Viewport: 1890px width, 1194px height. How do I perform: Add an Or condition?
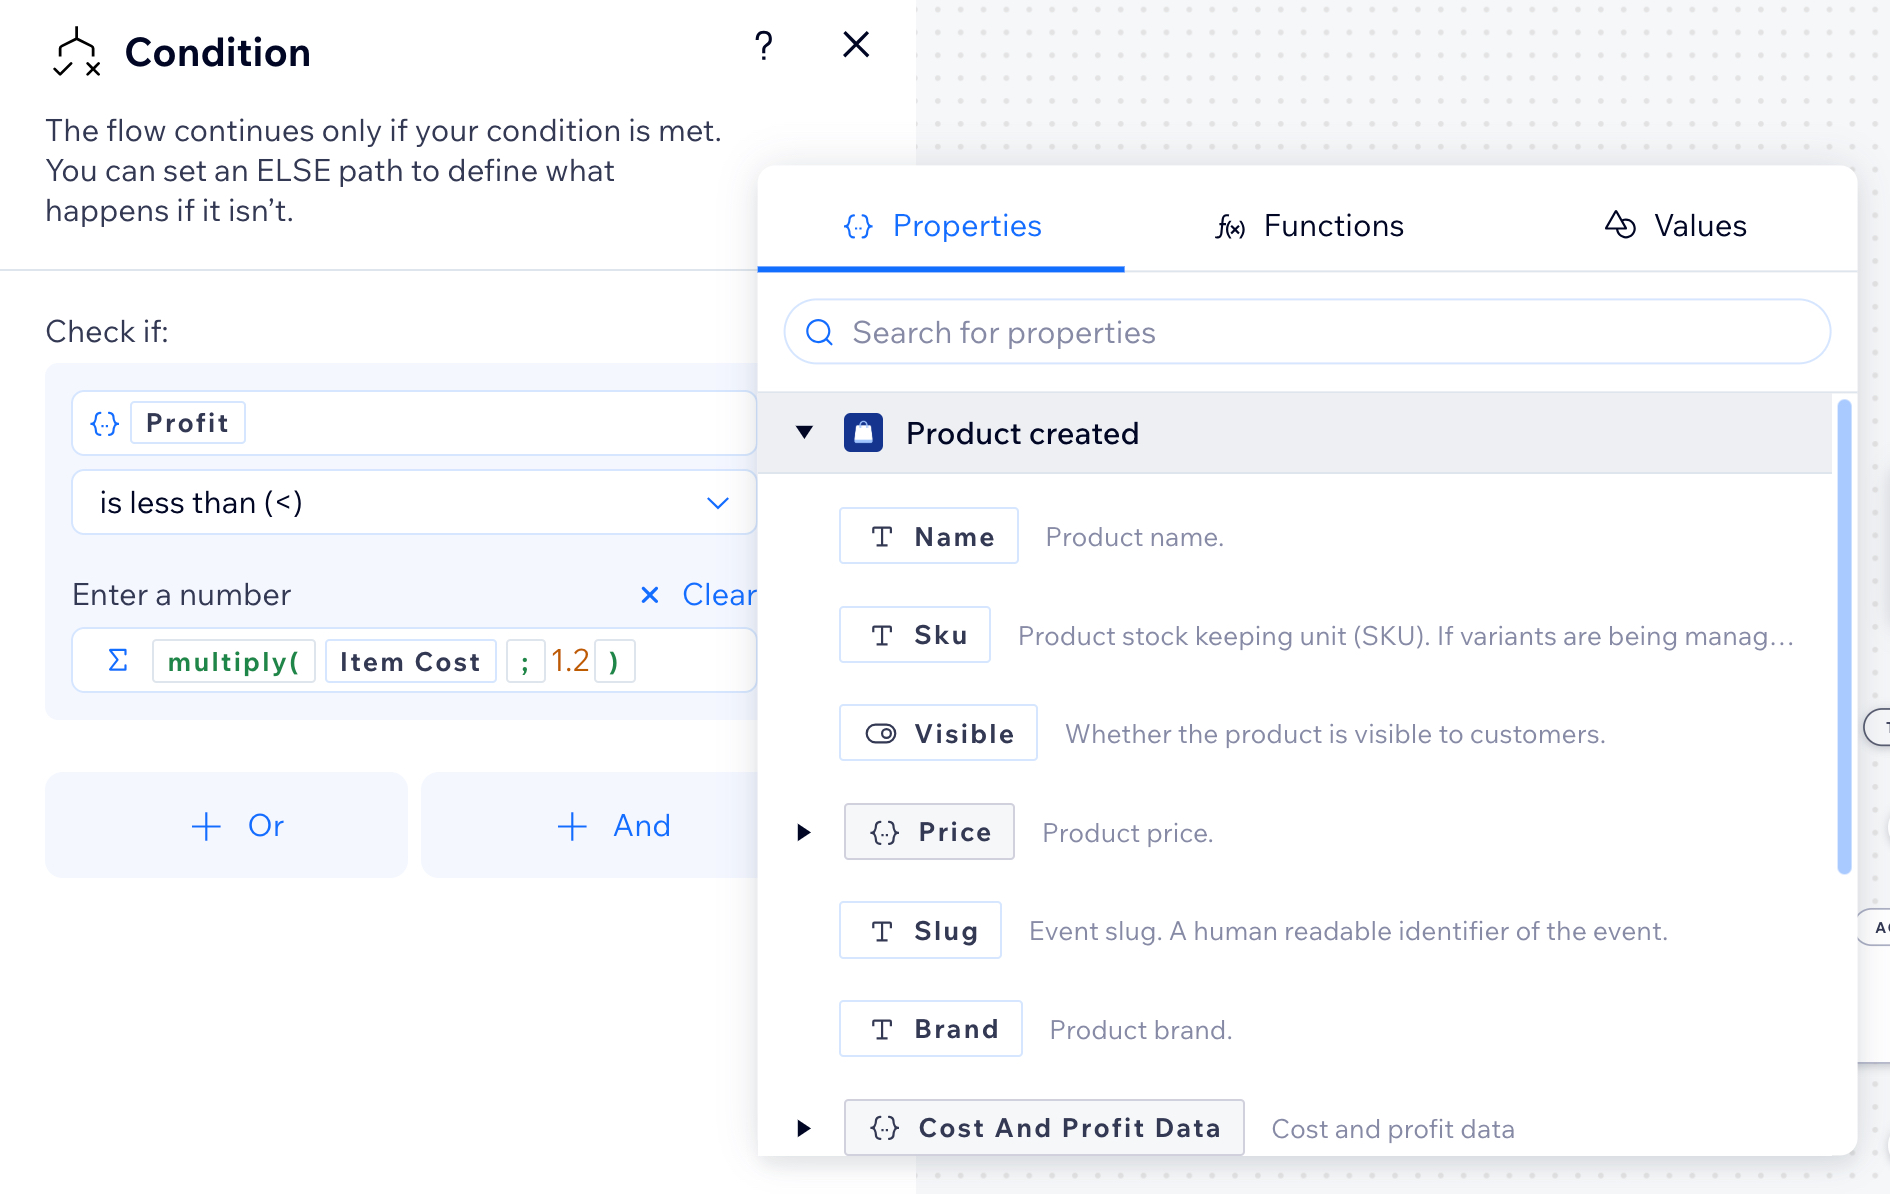pyautogui.click(x=226, y=825)
